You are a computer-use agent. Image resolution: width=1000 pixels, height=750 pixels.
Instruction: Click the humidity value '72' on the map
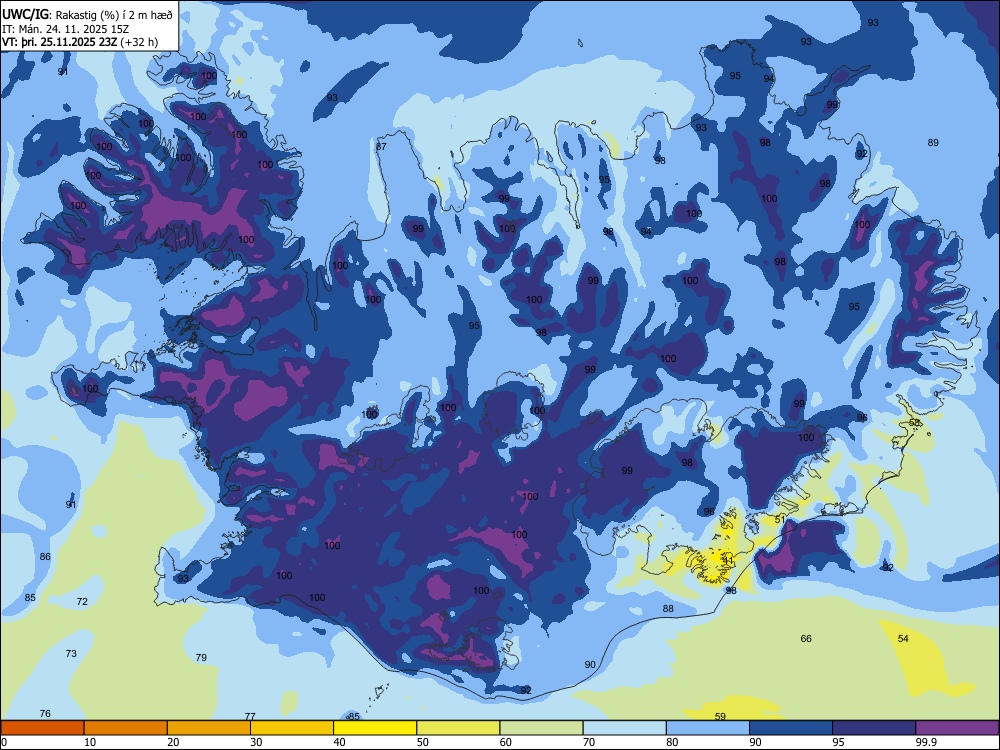coord(82,601)
